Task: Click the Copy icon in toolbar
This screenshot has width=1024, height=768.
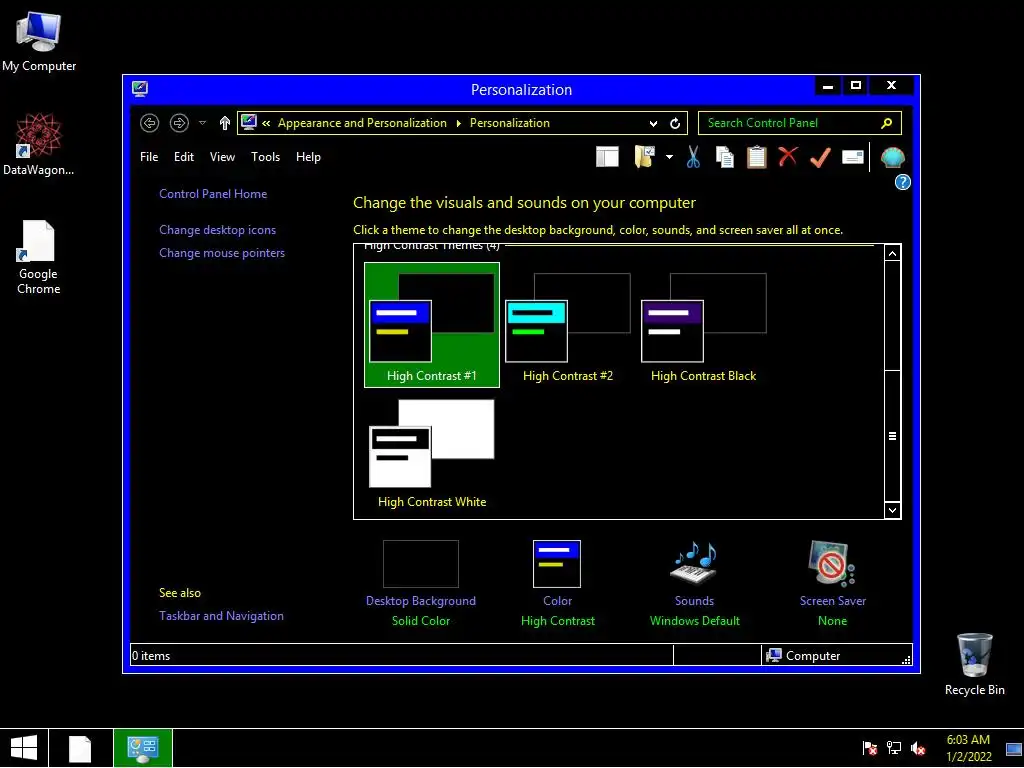Action: click(x=724, y=157)
